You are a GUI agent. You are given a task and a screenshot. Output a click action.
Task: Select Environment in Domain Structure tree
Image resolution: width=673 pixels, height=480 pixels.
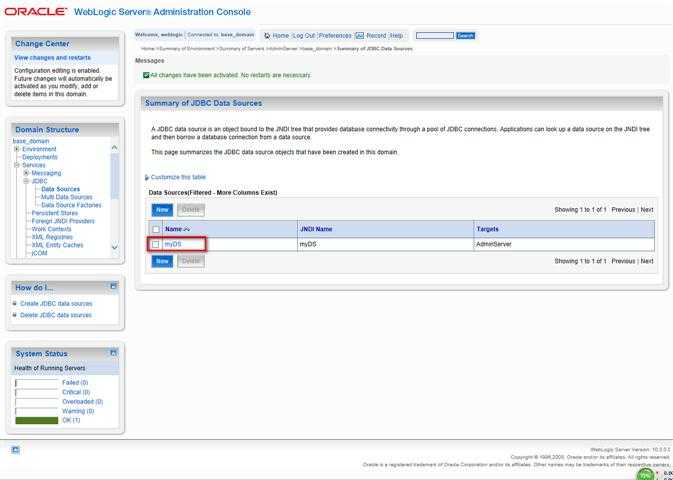point(39,149)
